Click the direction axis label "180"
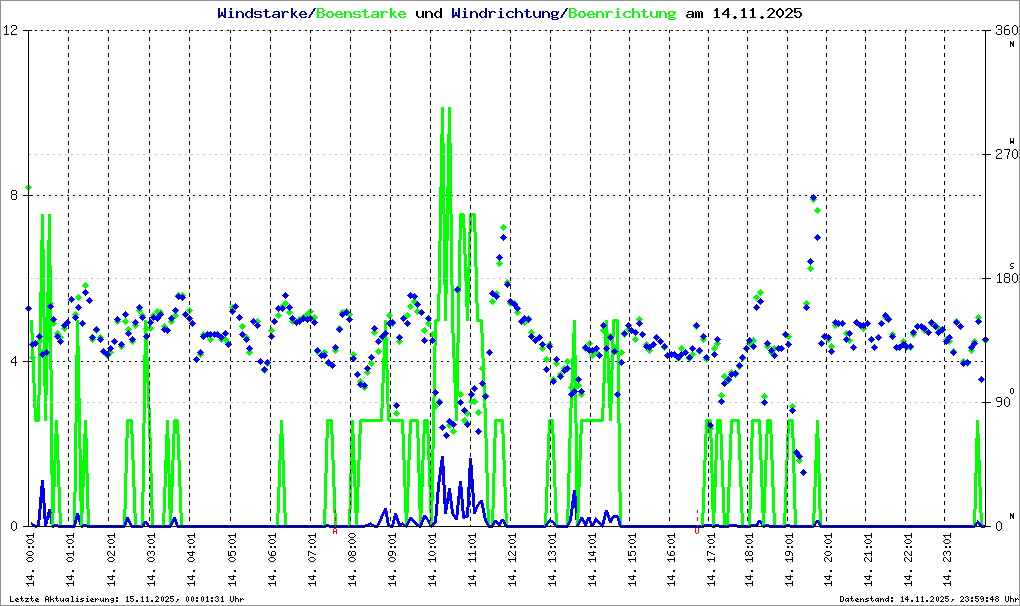Viewport: 1020px width, 606px height. pos(1006,278)
